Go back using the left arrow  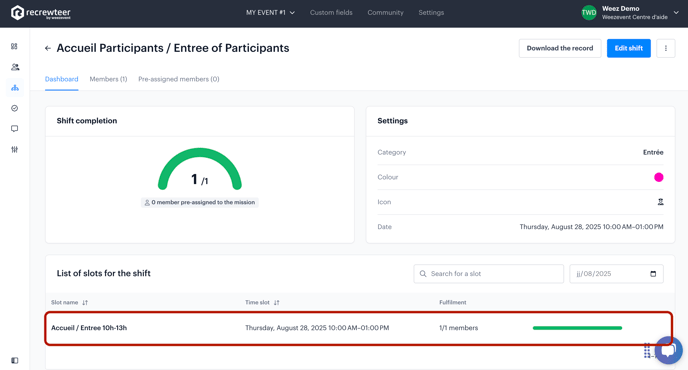(48, 48)
